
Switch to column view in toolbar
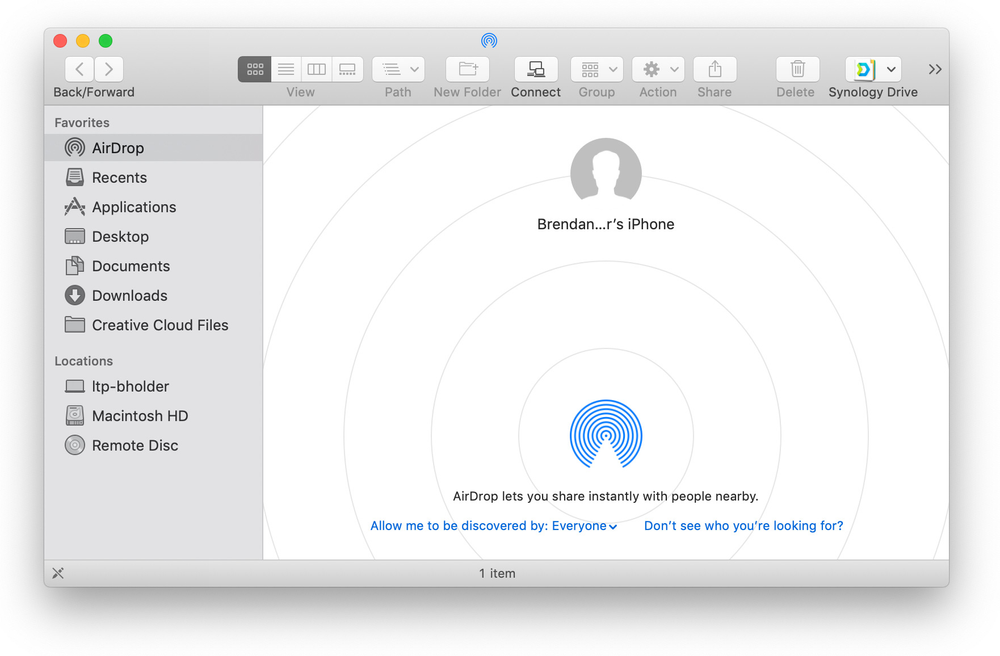pos(316,69)
